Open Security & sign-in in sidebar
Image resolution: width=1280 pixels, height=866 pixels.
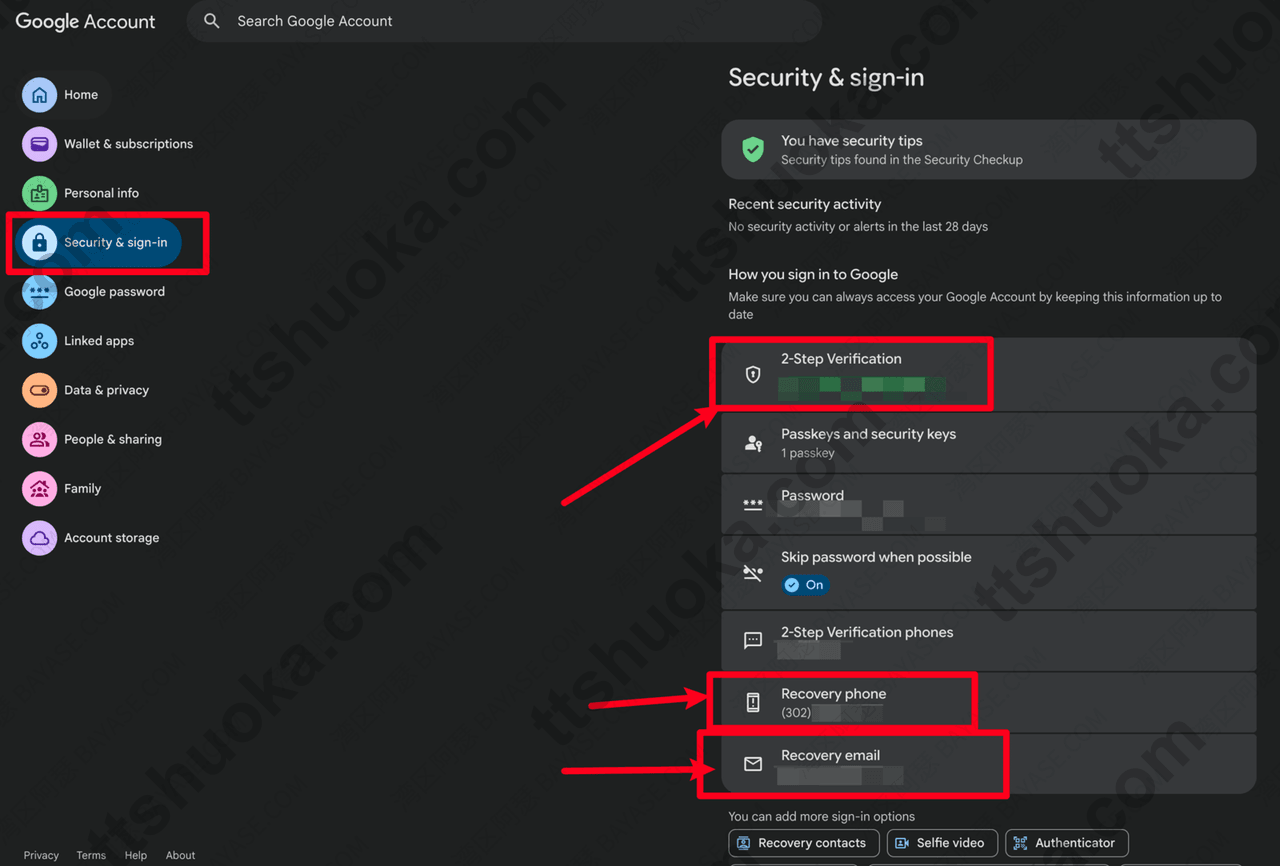click(x=98, y=243)
